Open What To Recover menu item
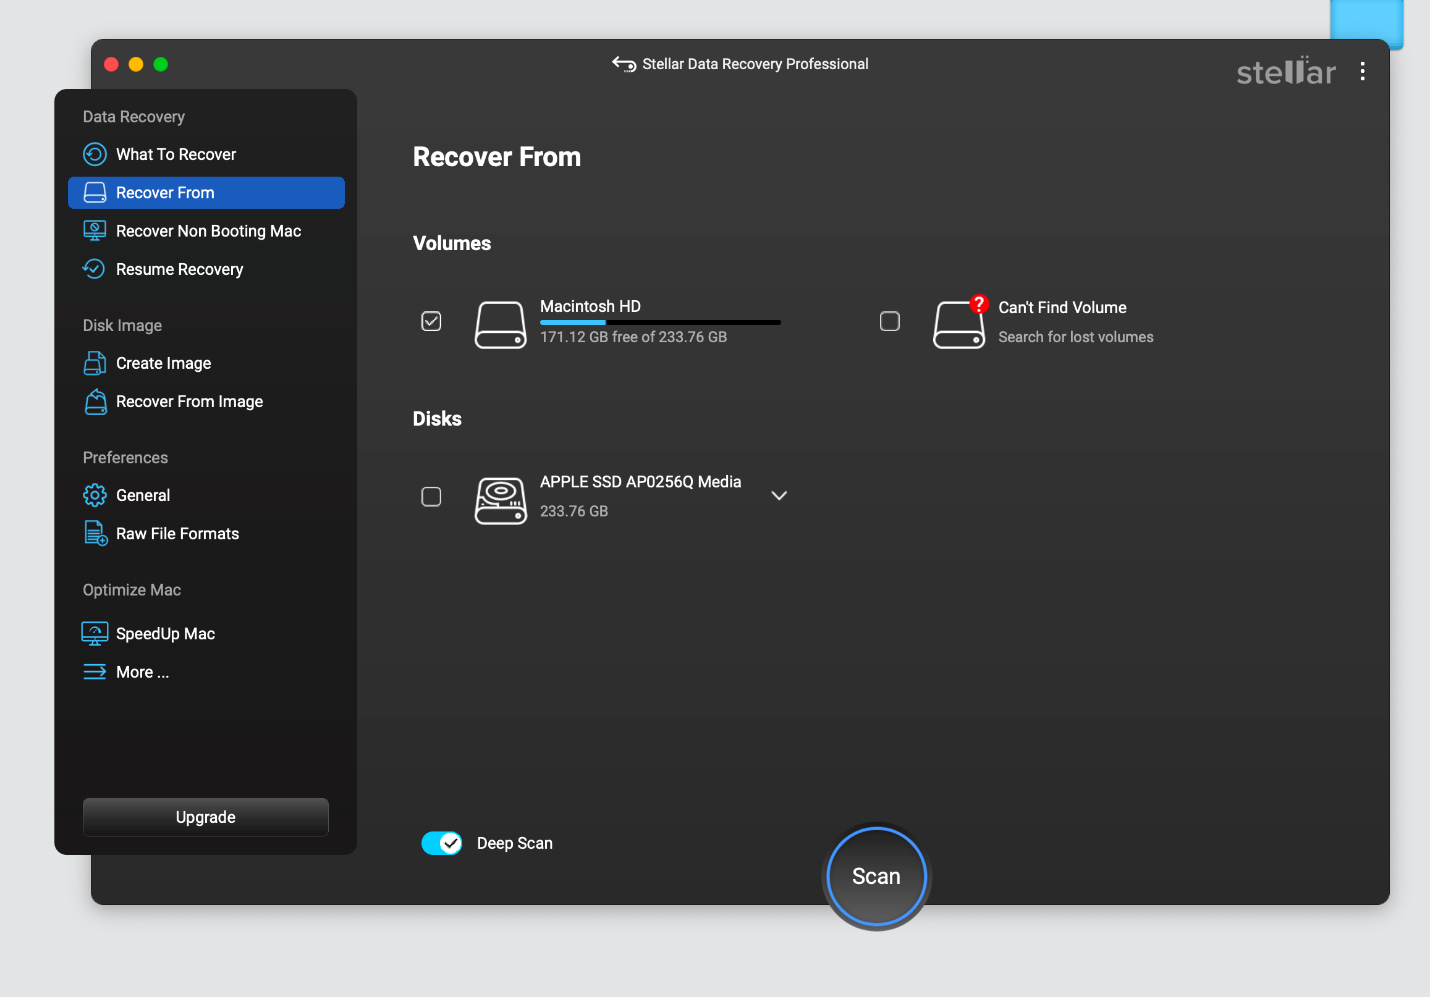 click(x=206, y=154)
